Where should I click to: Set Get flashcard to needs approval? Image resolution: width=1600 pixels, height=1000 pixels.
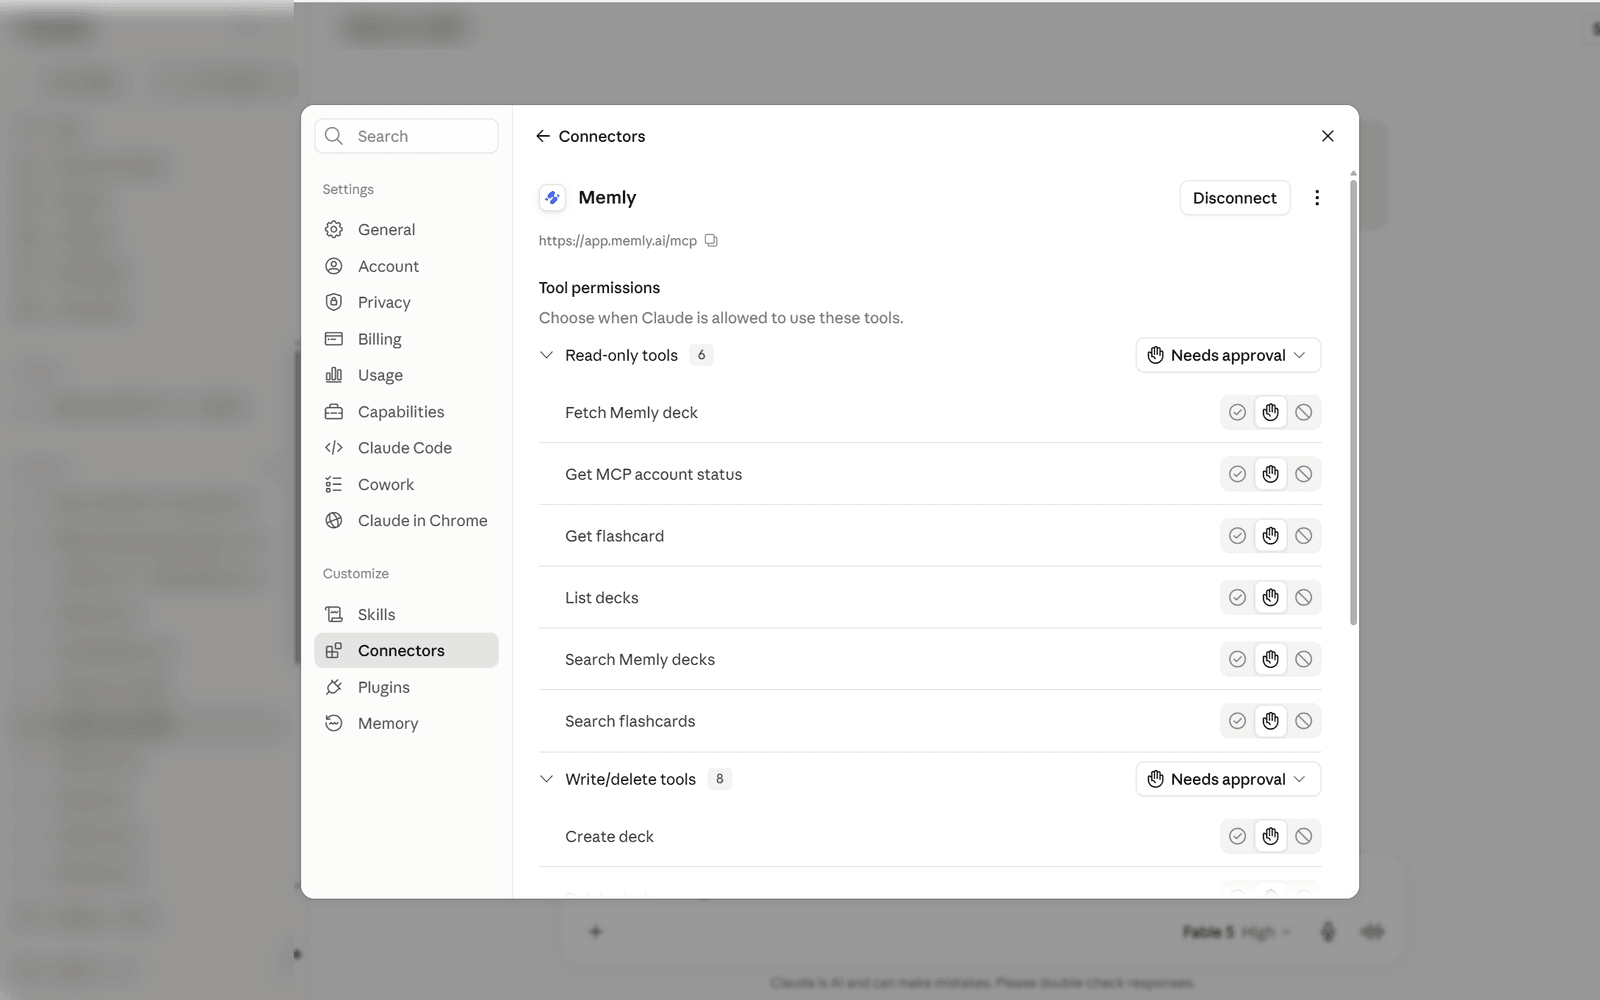(1270, 536)
